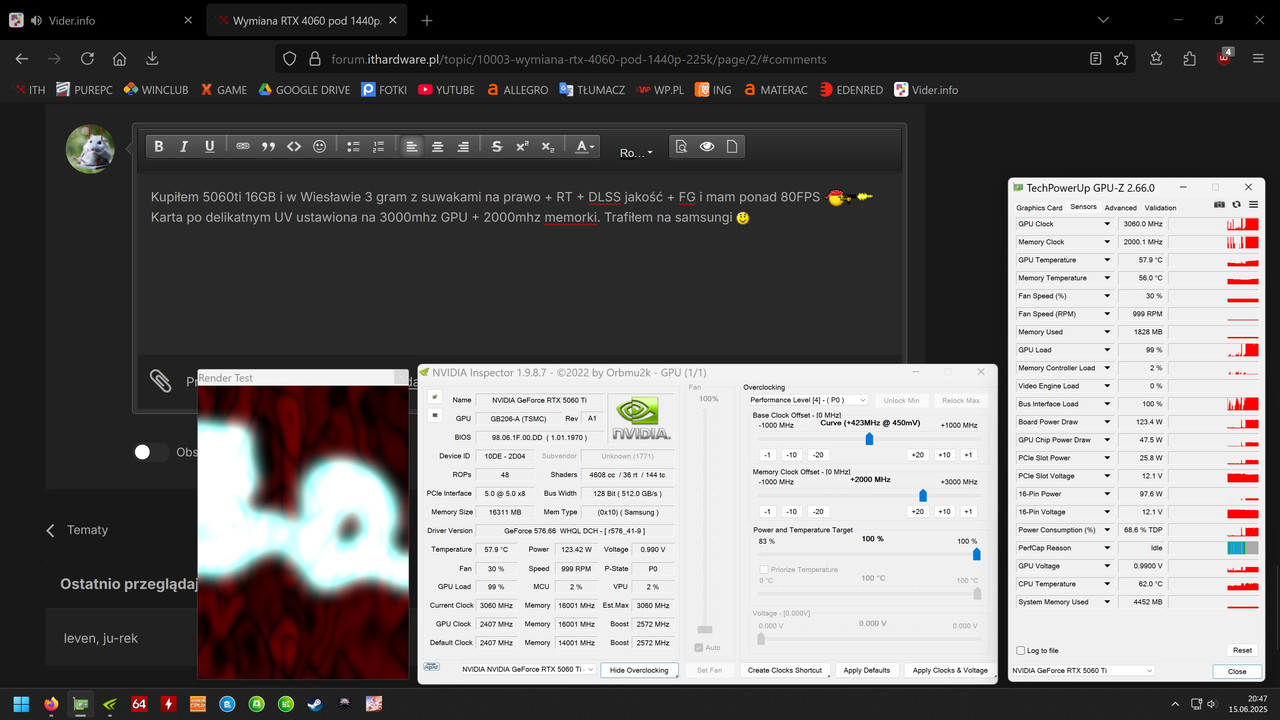Screen dimensions: 1280x720
Task: Click the forum post editor text area
Action: [519, 265]
